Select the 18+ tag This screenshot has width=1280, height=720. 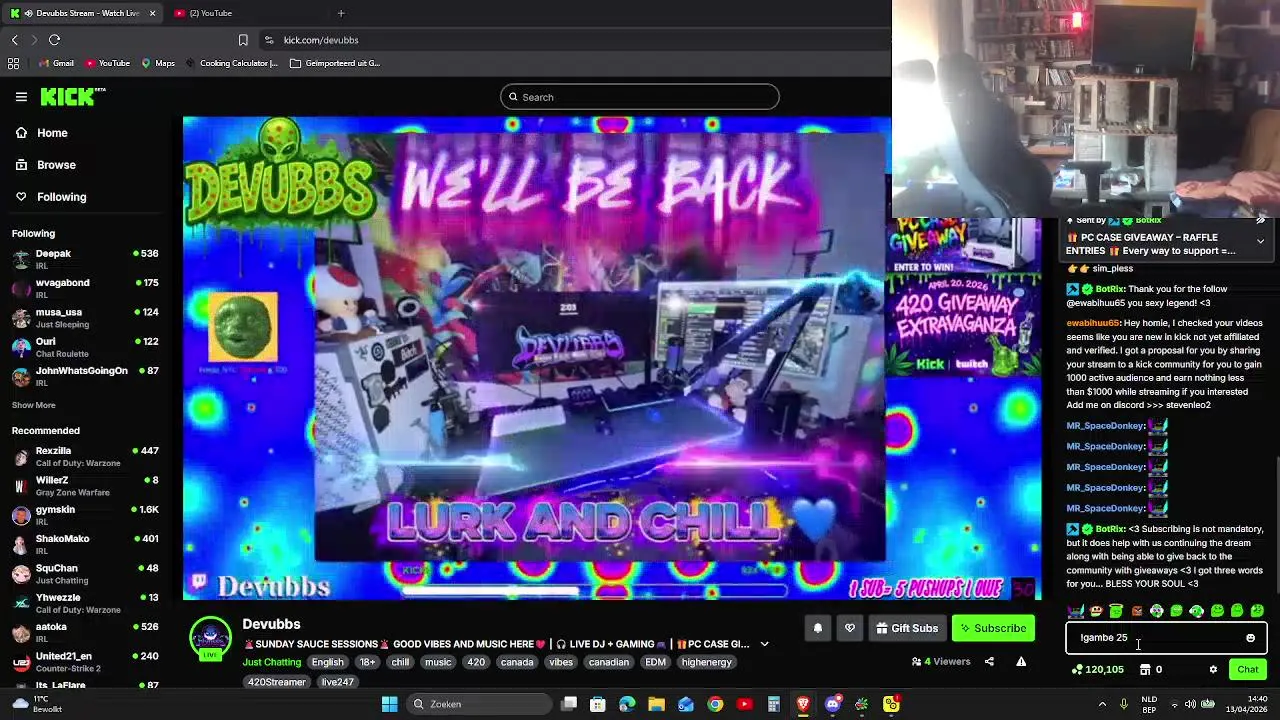[367, 662]
